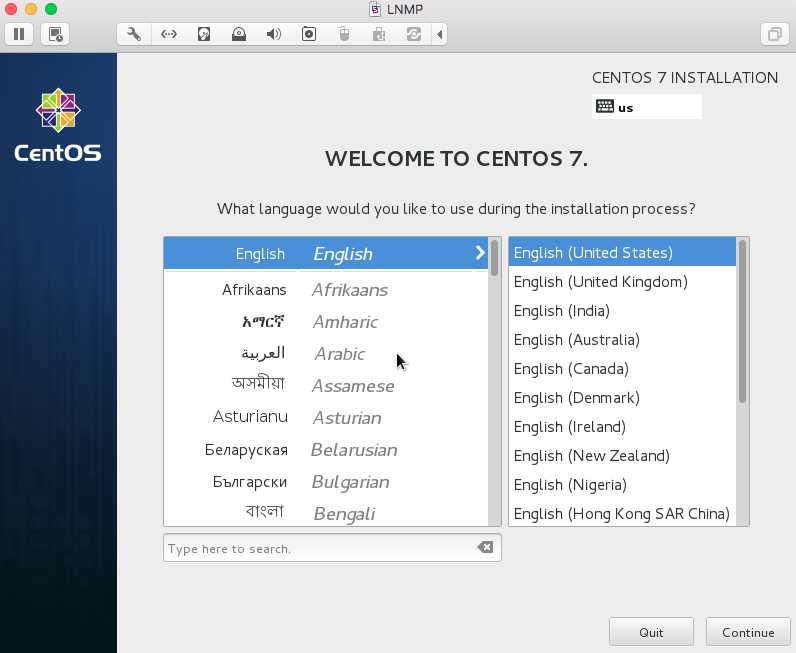
Task: Click the Quit button
Action: 651,632
